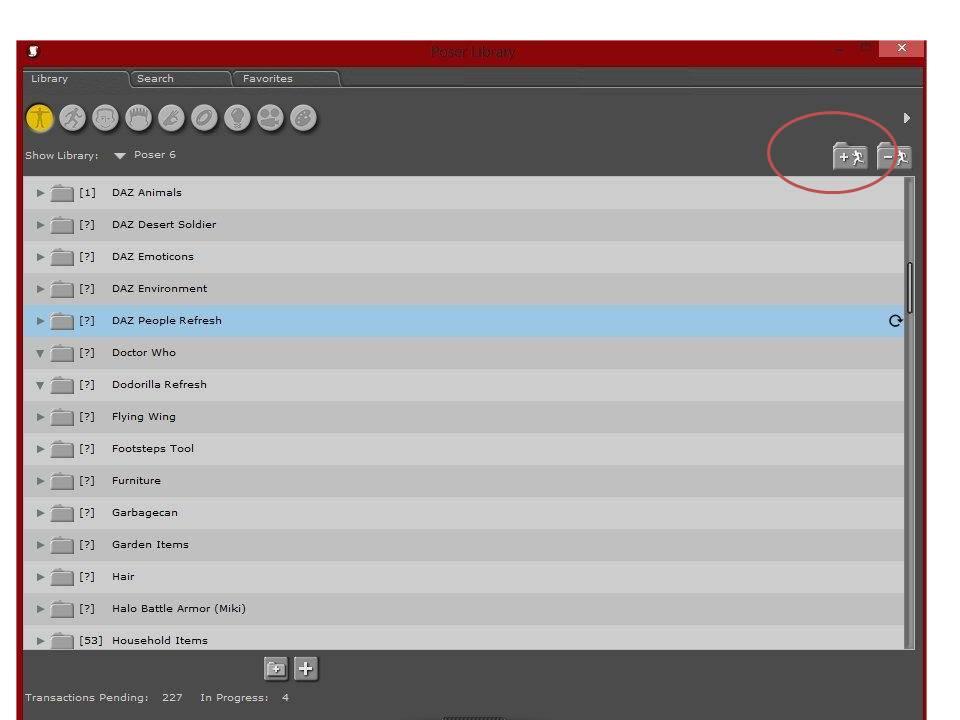Collapse the Doctor Who folder

tap(40, 353)
